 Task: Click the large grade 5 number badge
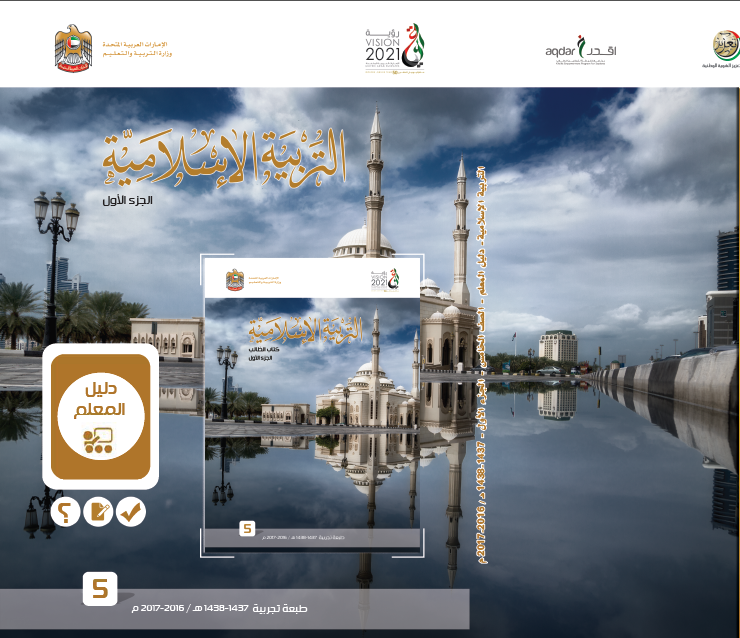coord(100,589)
